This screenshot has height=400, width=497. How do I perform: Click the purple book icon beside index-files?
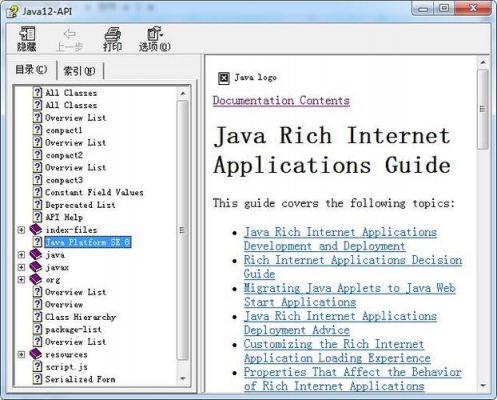(35, 229)
